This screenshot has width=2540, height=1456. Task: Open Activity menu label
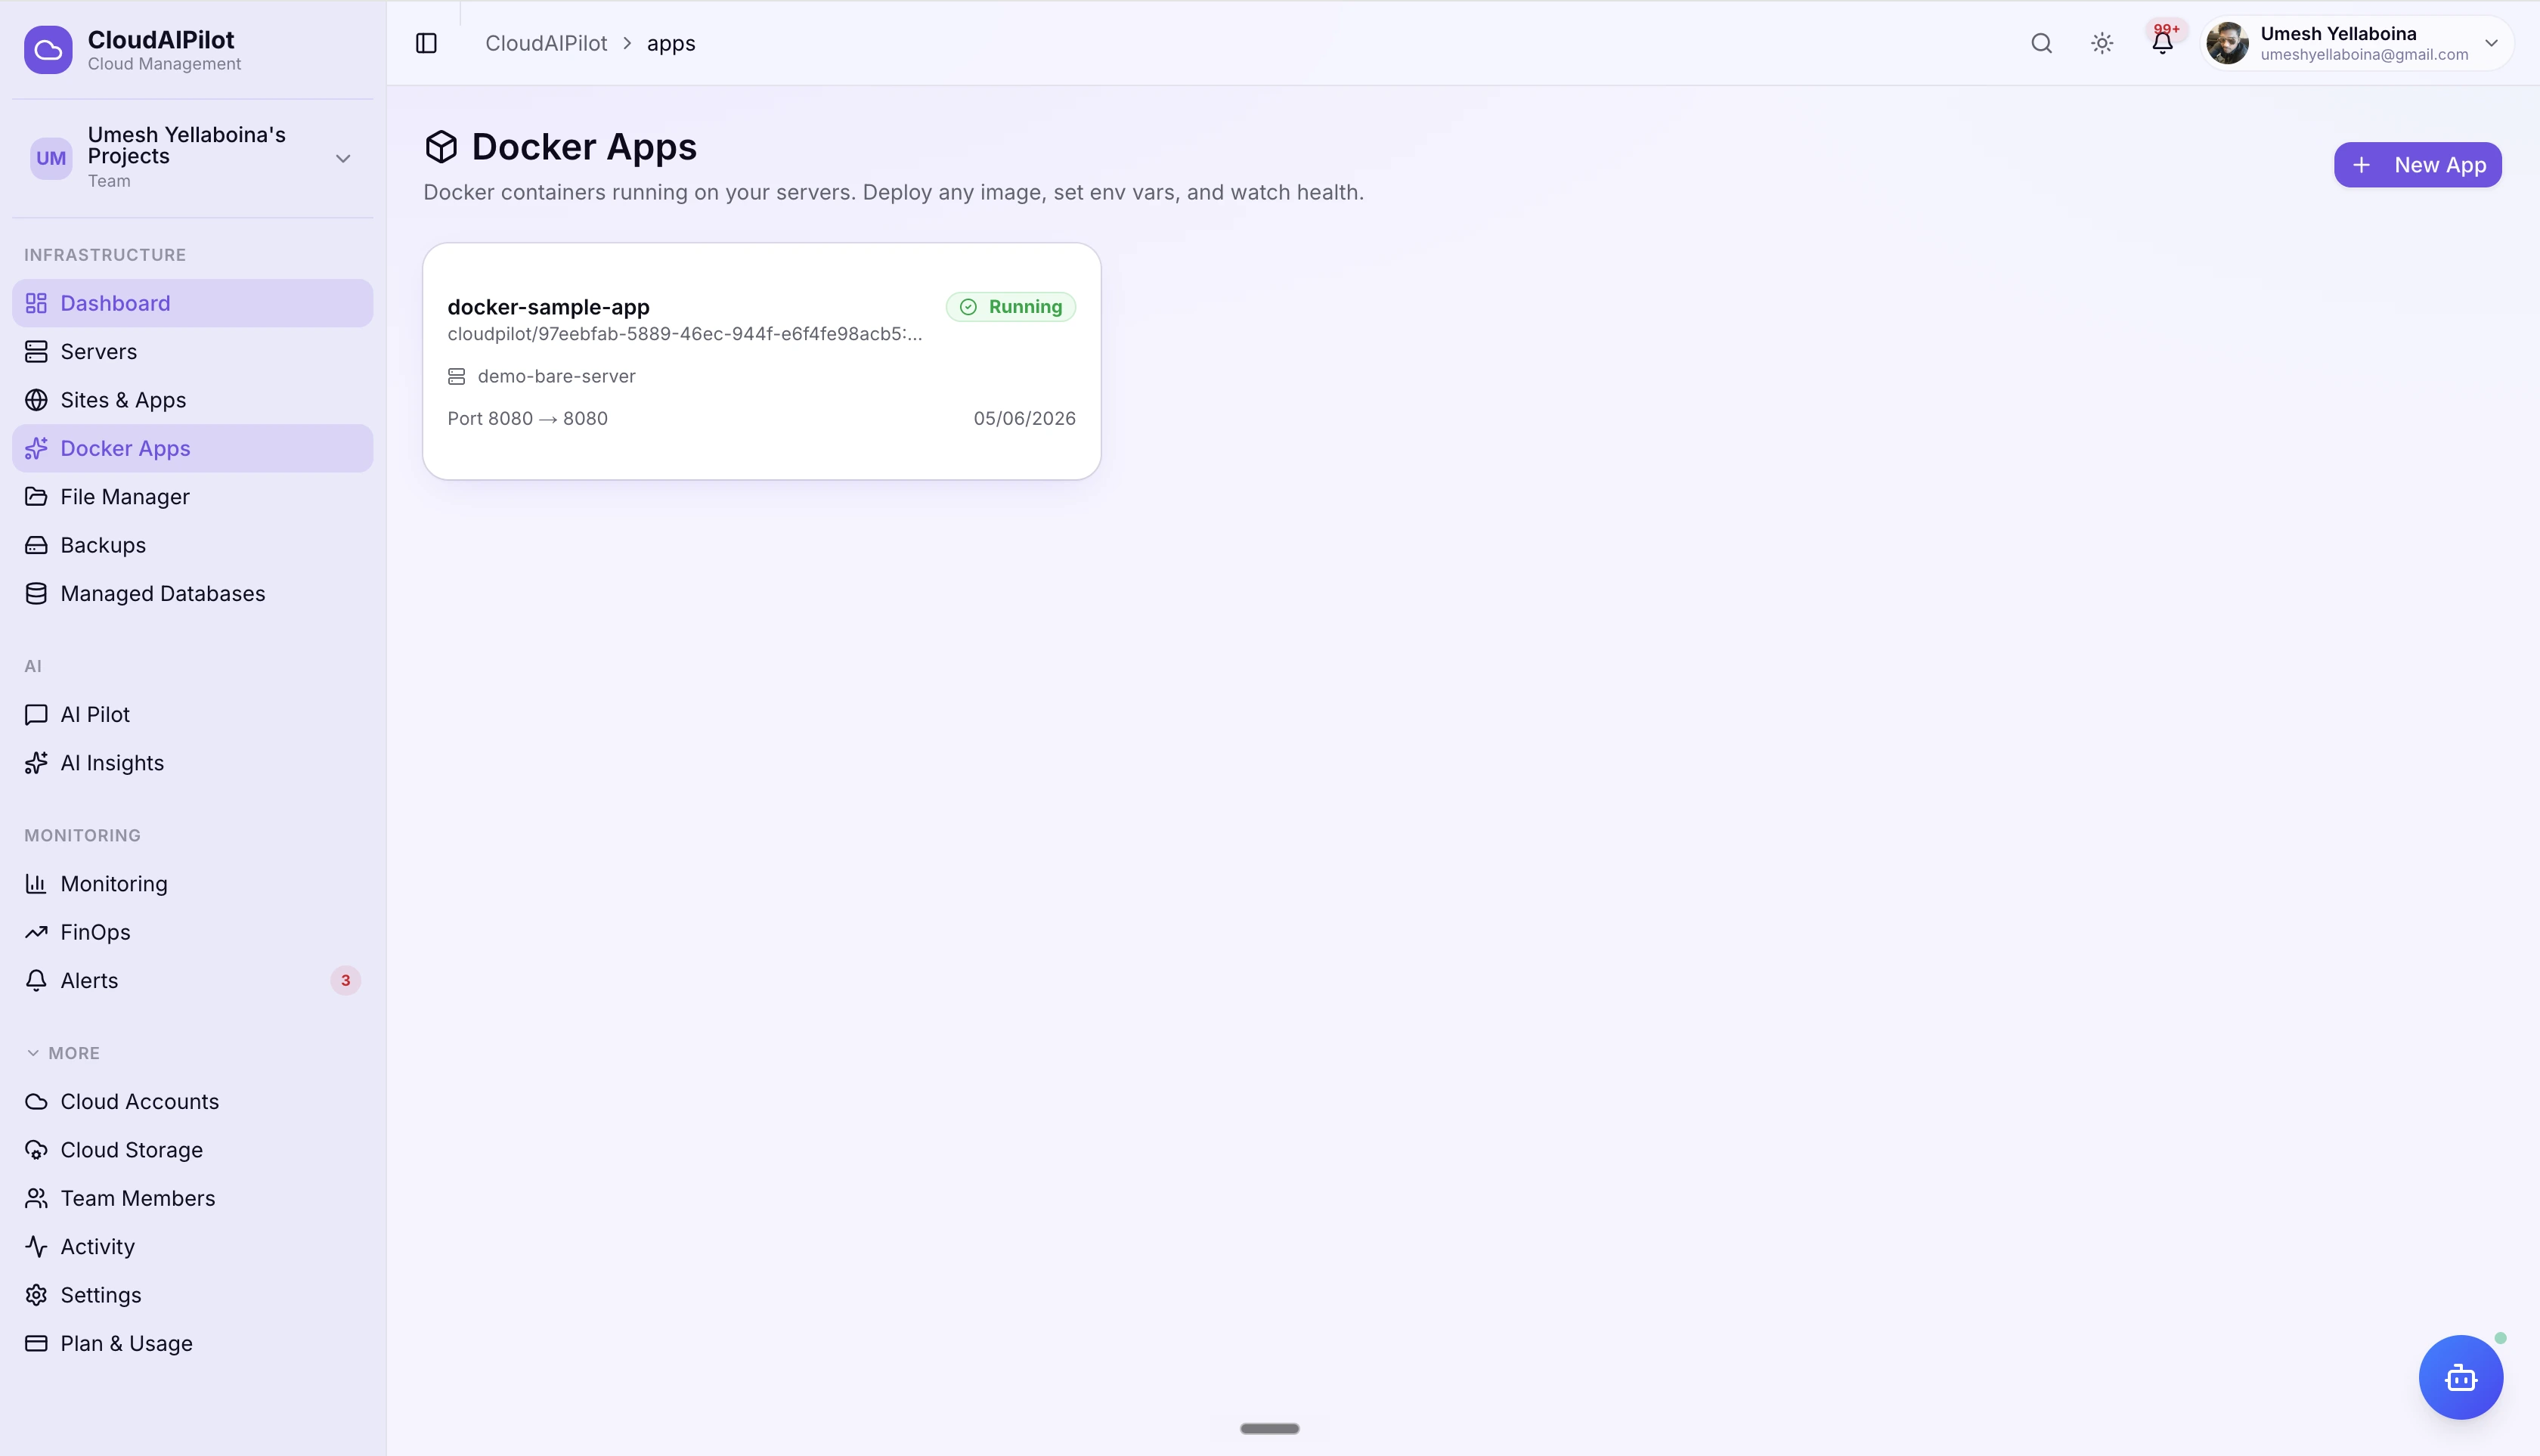point(98,1247)
